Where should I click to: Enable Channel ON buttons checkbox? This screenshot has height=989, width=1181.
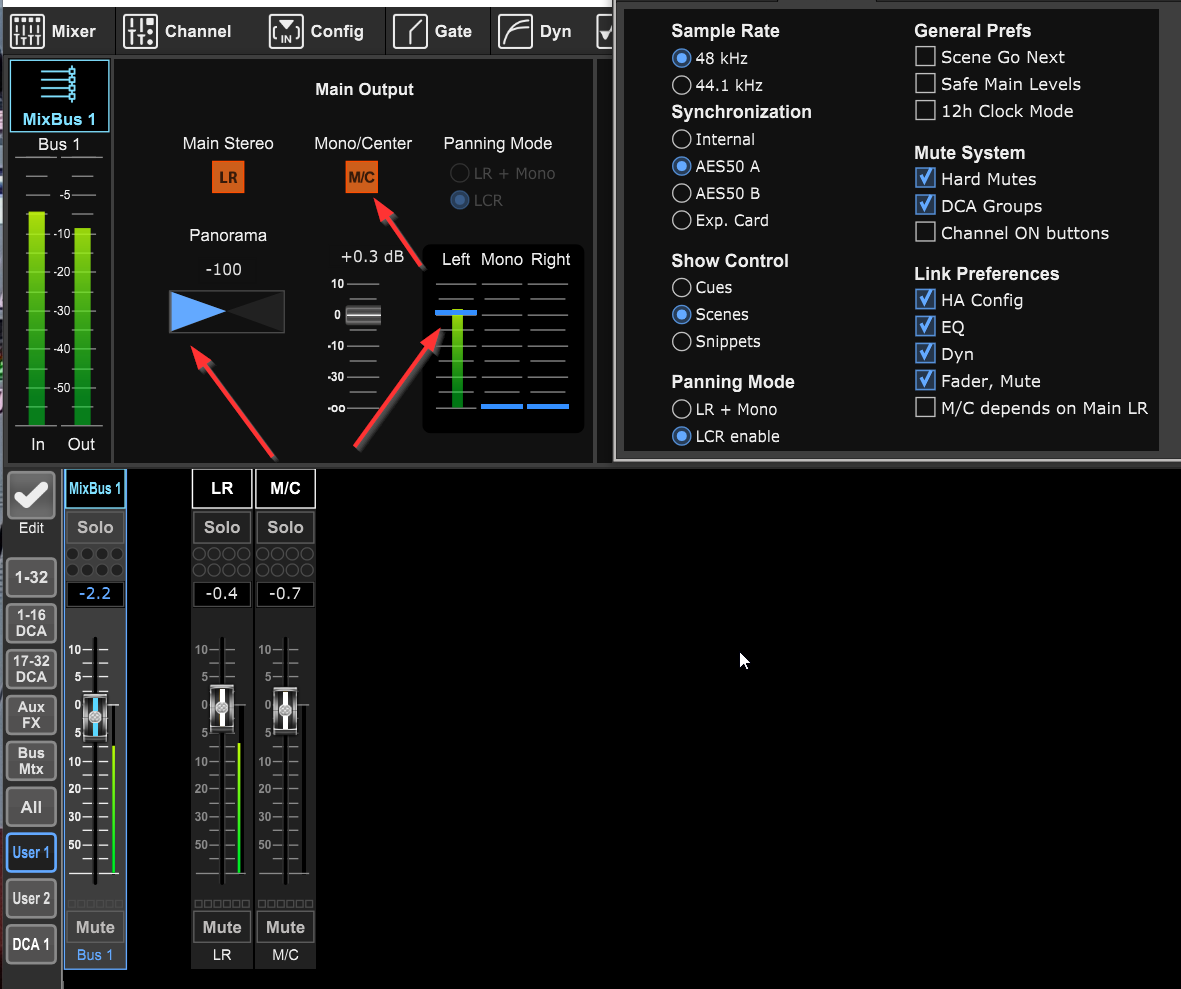[925, 233]
